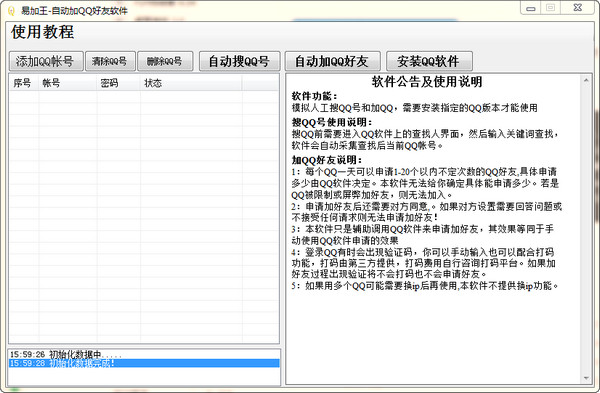Screen dimensions: 600x393
Task: Click the app icon in title bar
Action: coord(11,10)
